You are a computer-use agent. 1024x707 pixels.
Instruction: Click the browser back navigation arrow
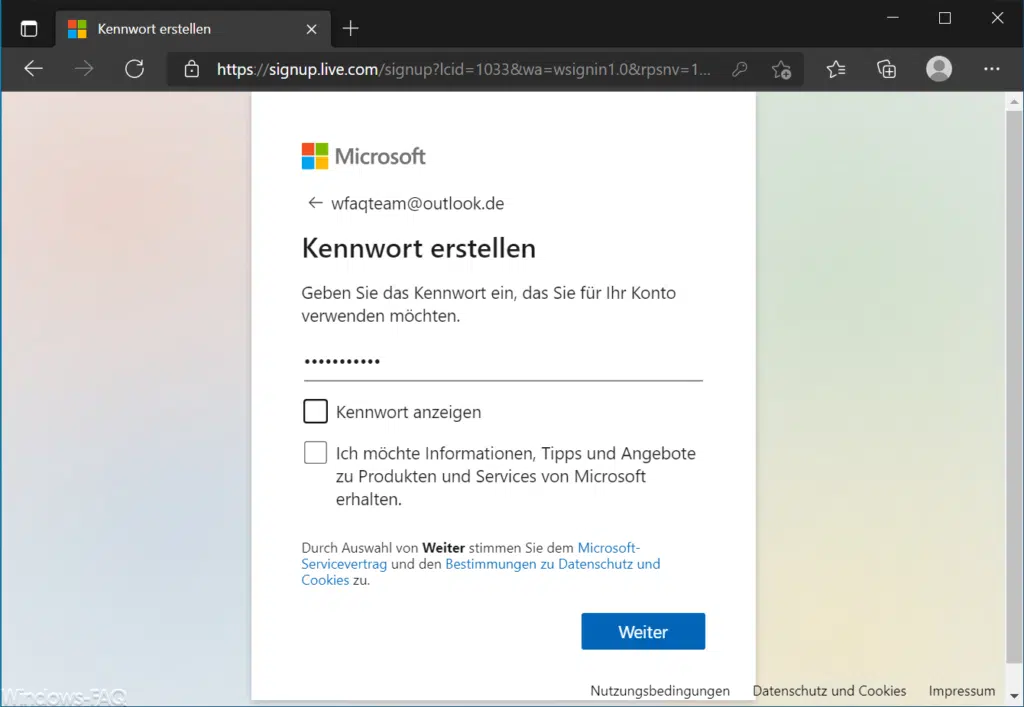pos(33,69)
